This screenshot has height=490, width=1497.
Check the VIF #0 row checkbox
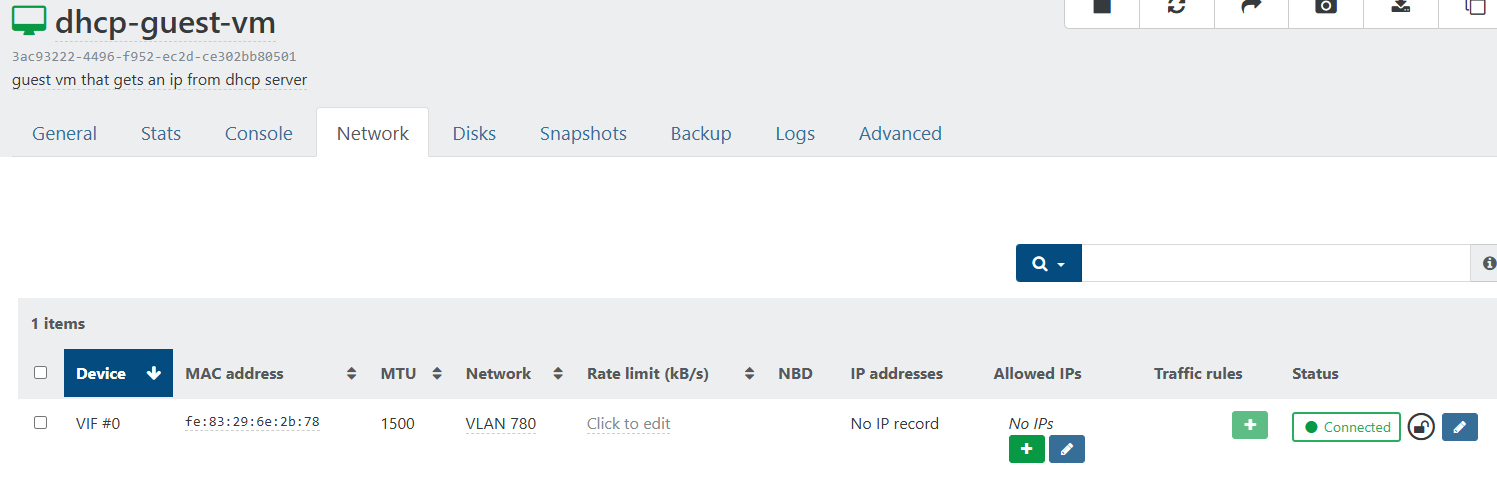(x=41, y=423)
